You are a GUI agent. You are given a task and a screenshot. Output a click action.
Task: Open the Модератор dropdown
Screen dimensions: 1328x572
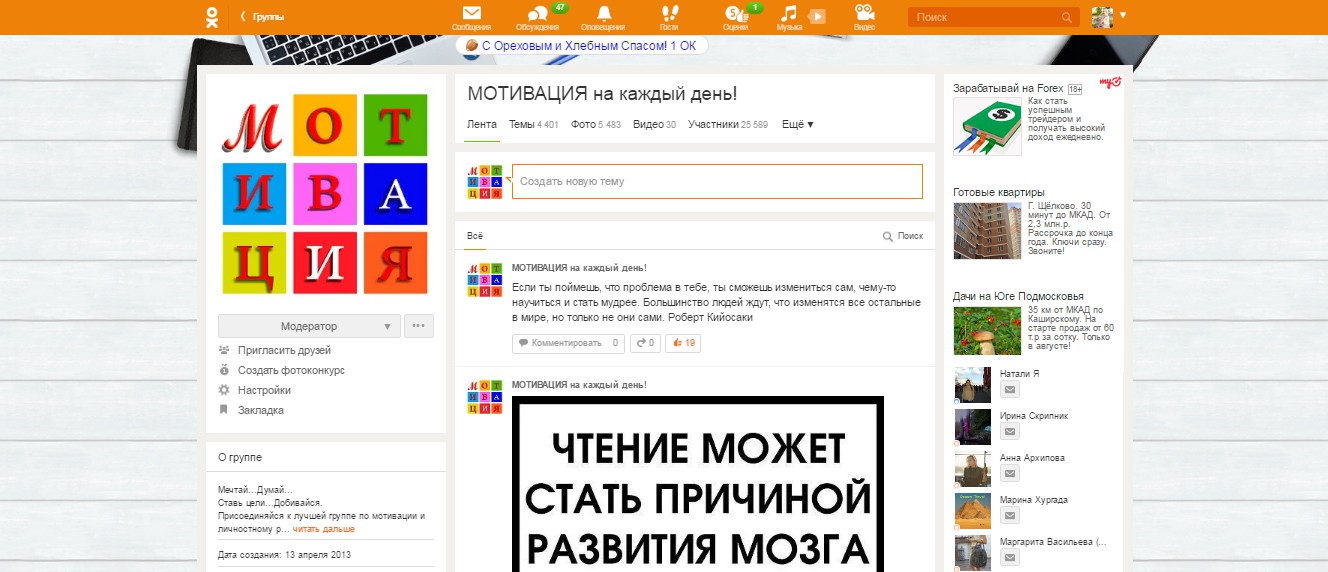[x=309, y=326]
